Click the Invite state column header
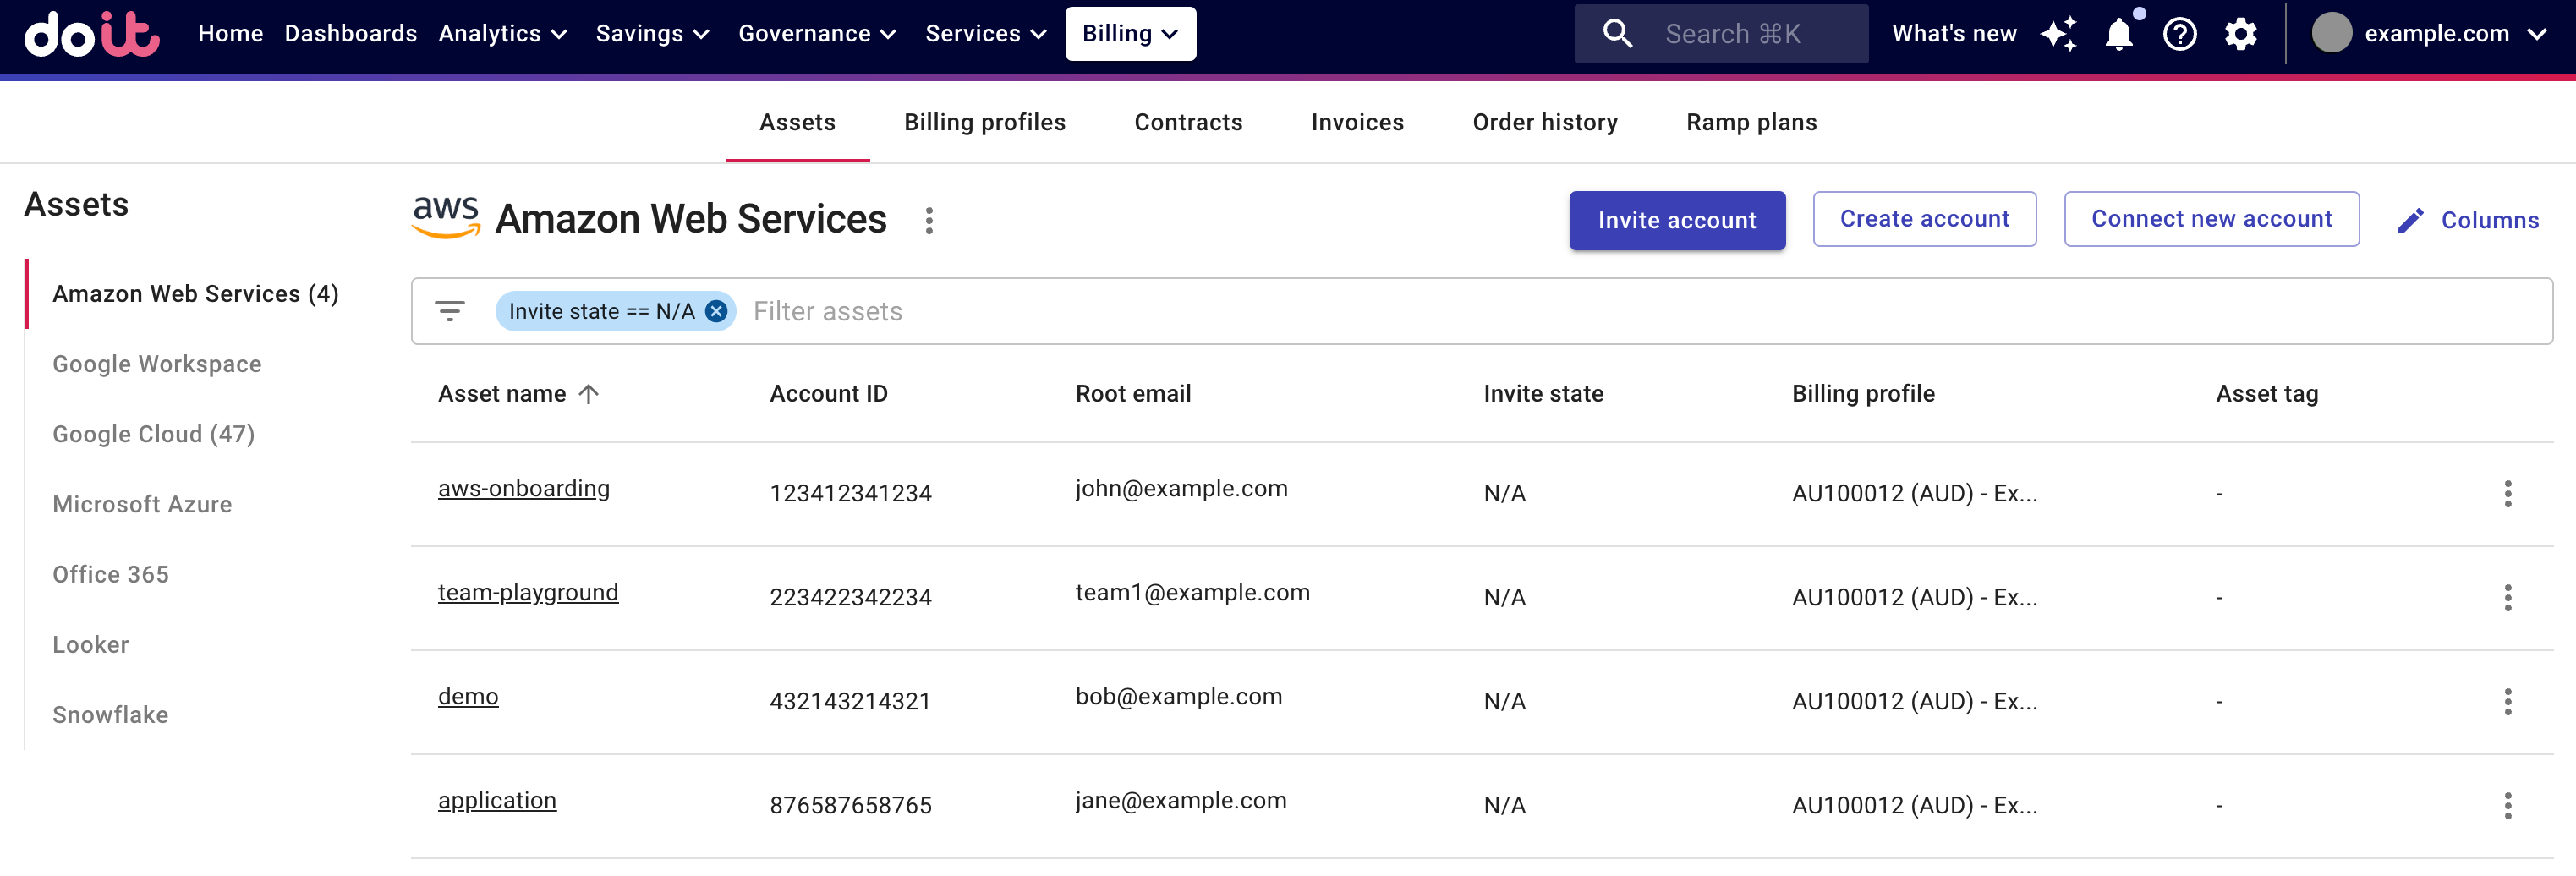This screenshot has width=2576, height=876. tap(1543, 394)
